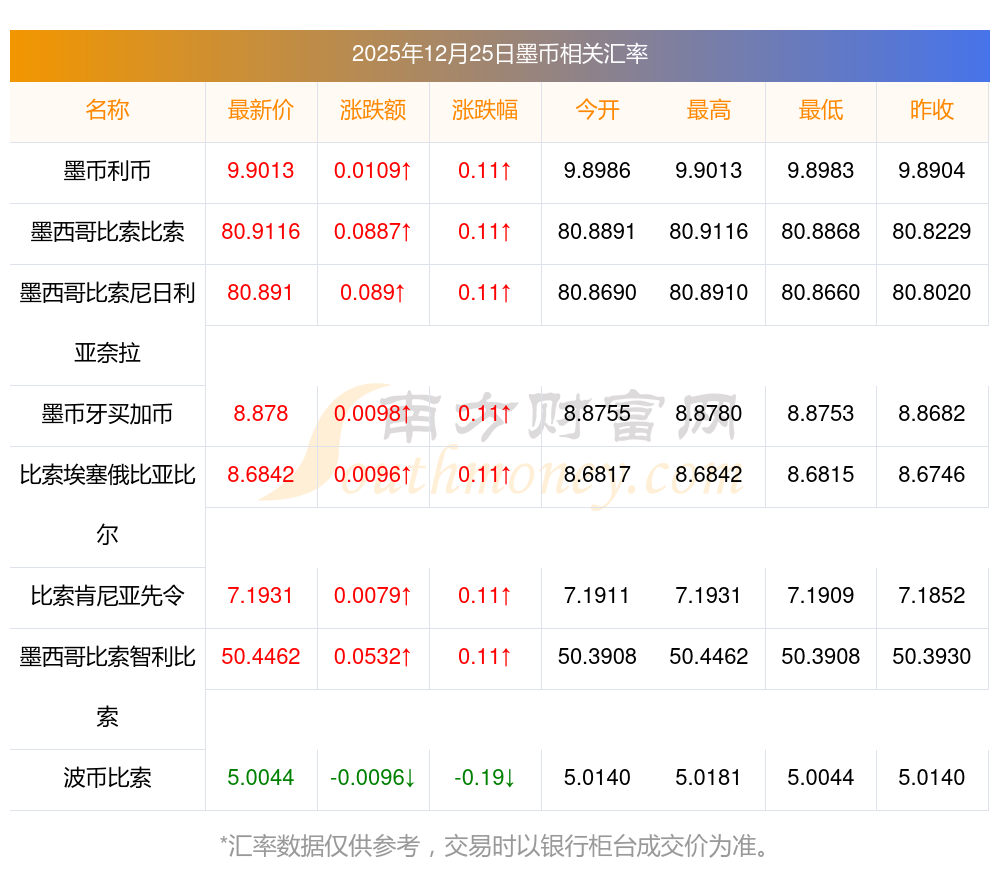Click the 名称 column header

pyautogui.click(x=107, y=110)
